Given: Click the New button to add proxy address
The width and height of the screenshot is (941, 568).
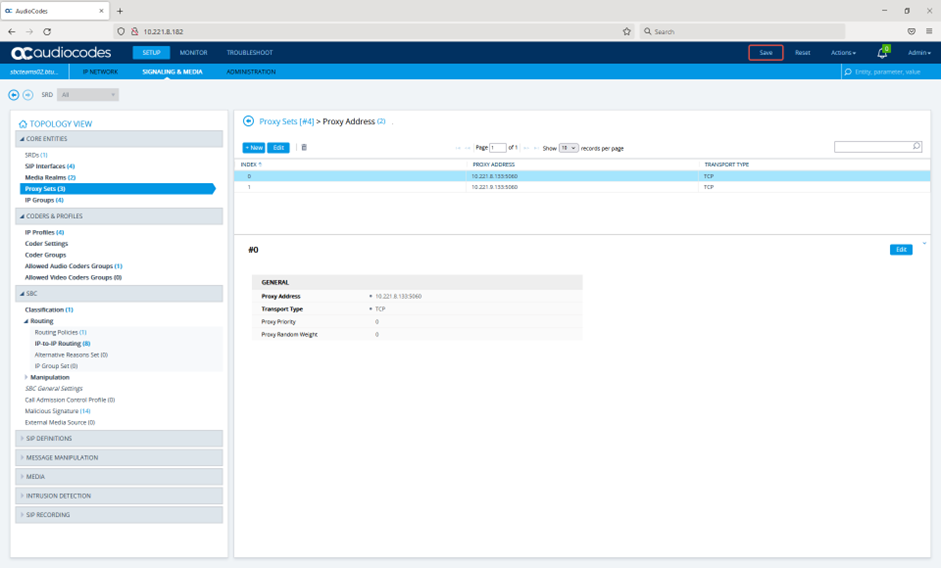Looking at the screenshot, I should click(254, 148).
